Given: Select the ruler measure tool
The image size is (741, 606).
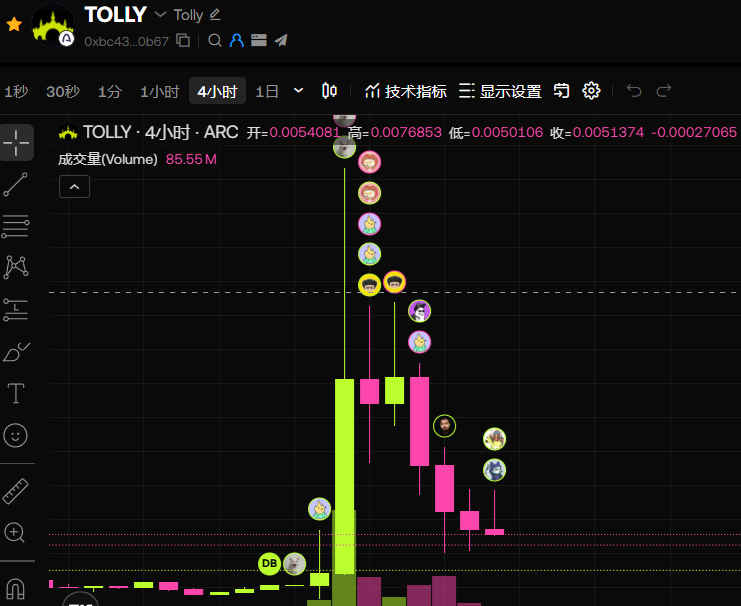Looking at the screenshot, I should click(x=16, y=491).
